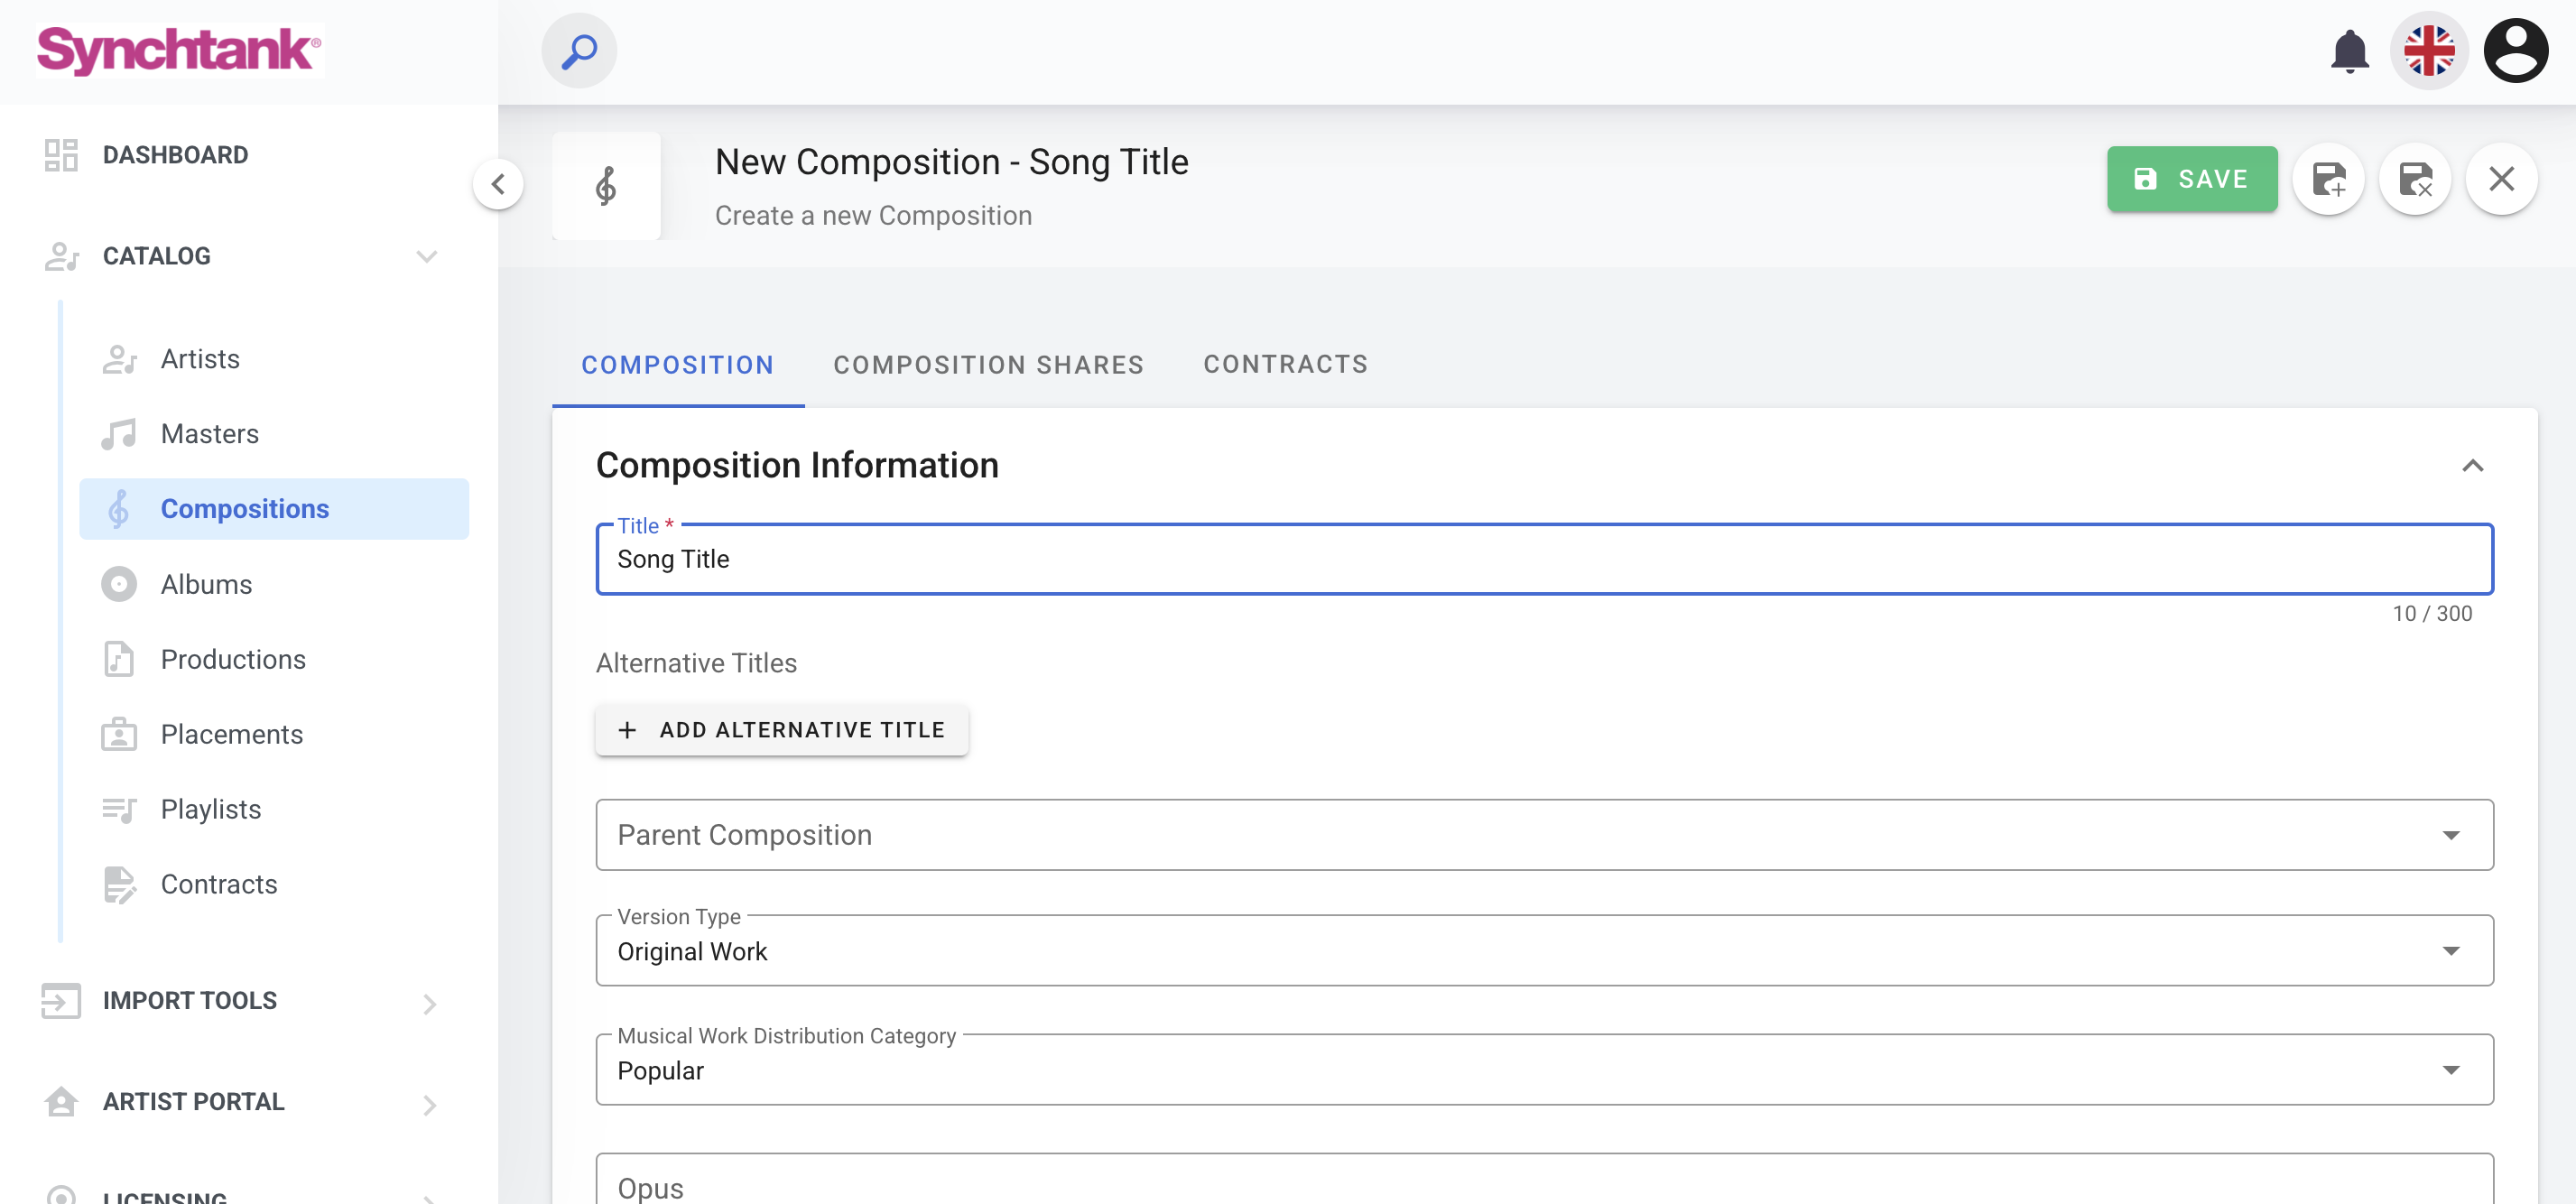2576x1204 pixels.
Task: Expand Import Tools section
Action: pos(429,1003)
